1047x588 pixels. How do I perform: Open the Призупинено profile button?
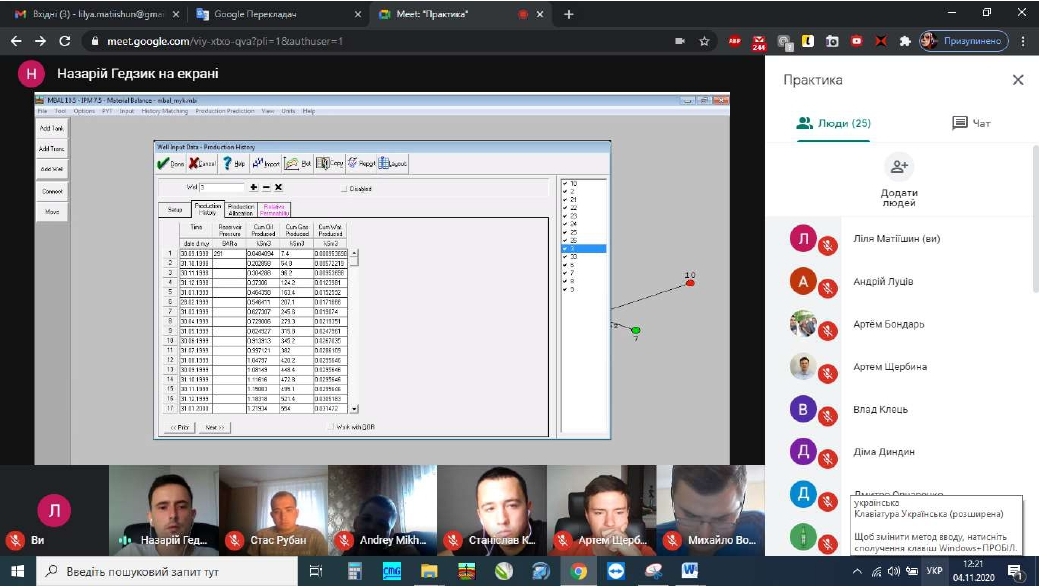[x=964, y=41]
